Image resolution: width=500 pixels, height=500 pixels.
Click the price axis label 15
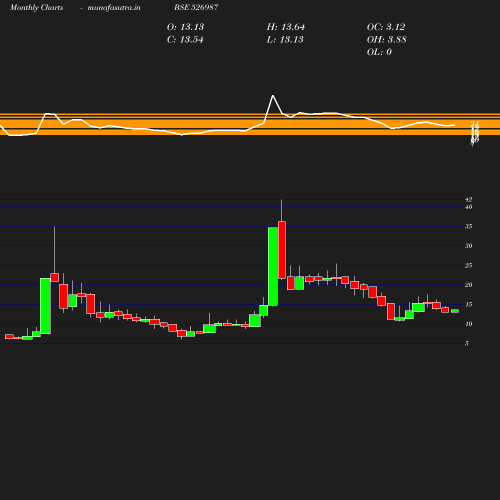469,305
